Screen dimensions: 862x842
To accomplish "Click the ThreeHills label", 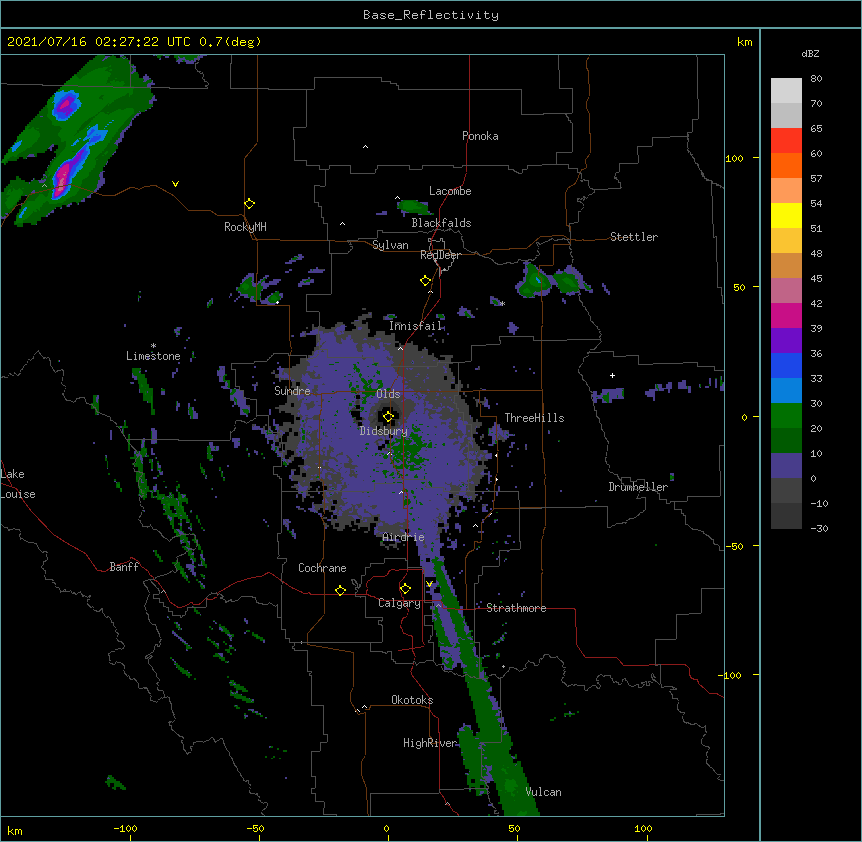I will tap(534, 418).
